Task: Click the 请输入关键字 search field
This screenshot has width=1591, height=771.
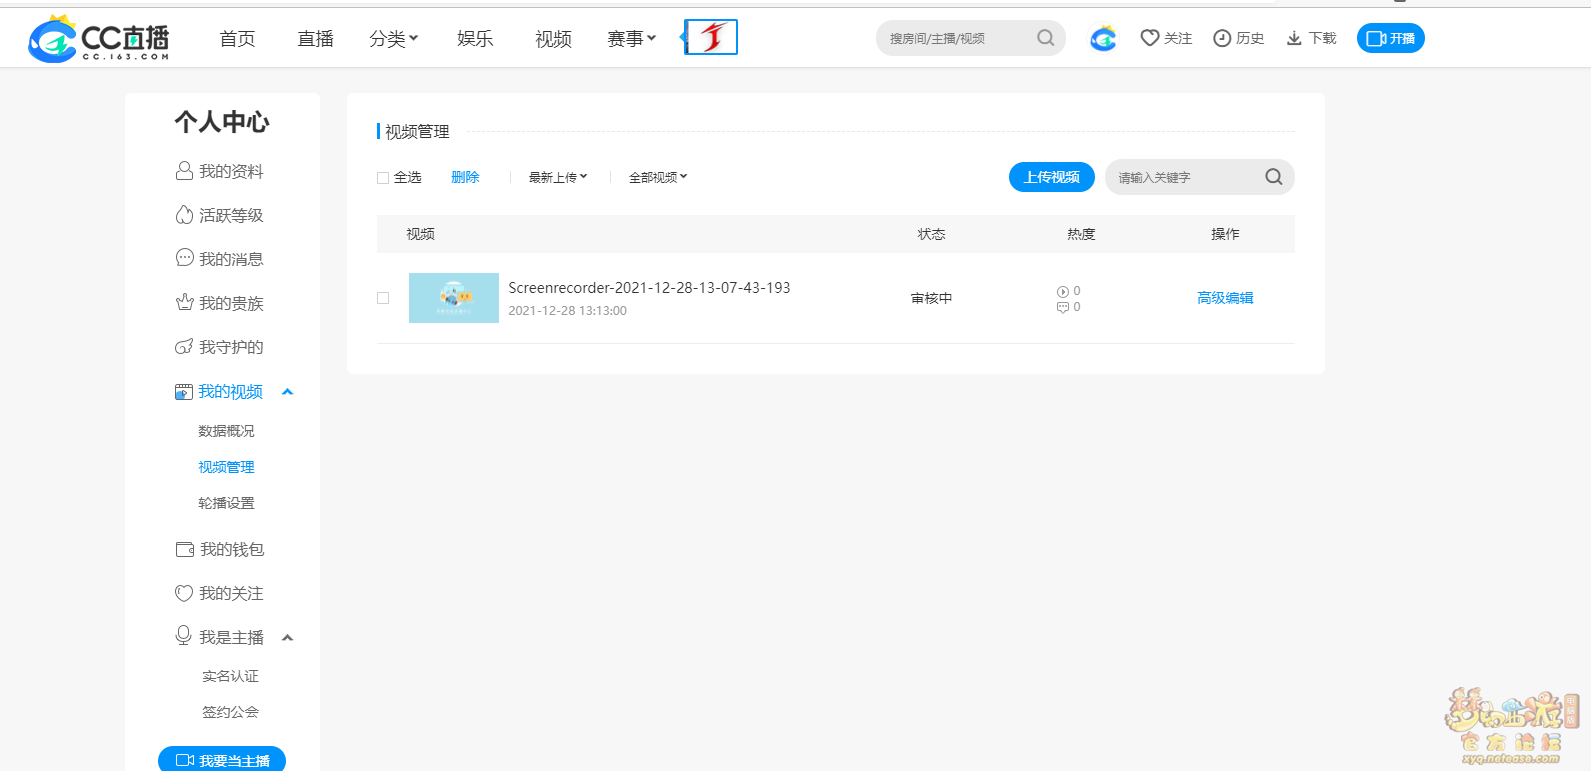Action: [x=1185, y=177]
